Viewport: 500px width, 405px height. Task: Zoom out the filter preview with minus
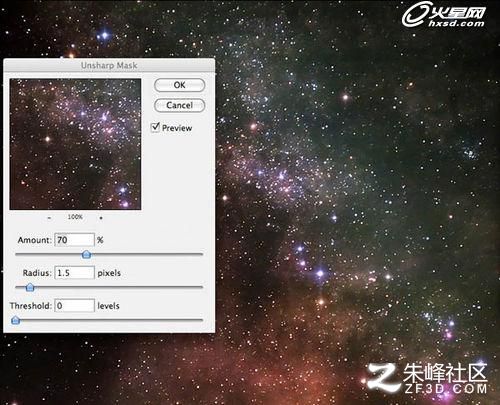pos(49,218)
